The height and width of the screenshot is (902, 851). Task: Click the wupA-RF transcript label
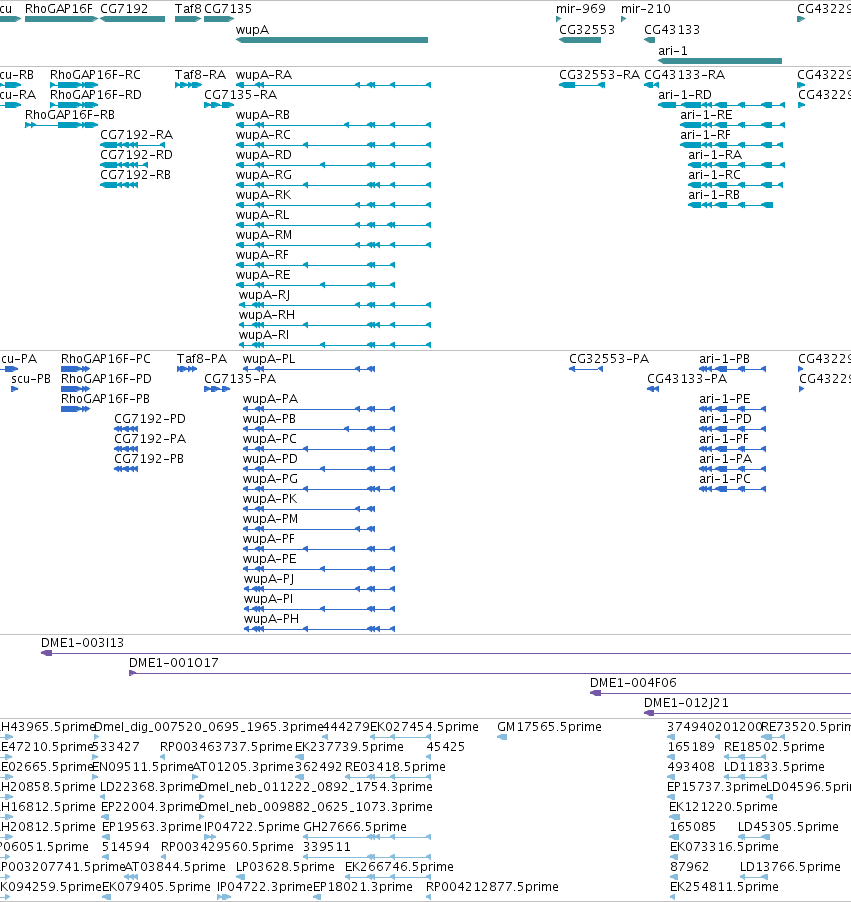tap(262, 254)
